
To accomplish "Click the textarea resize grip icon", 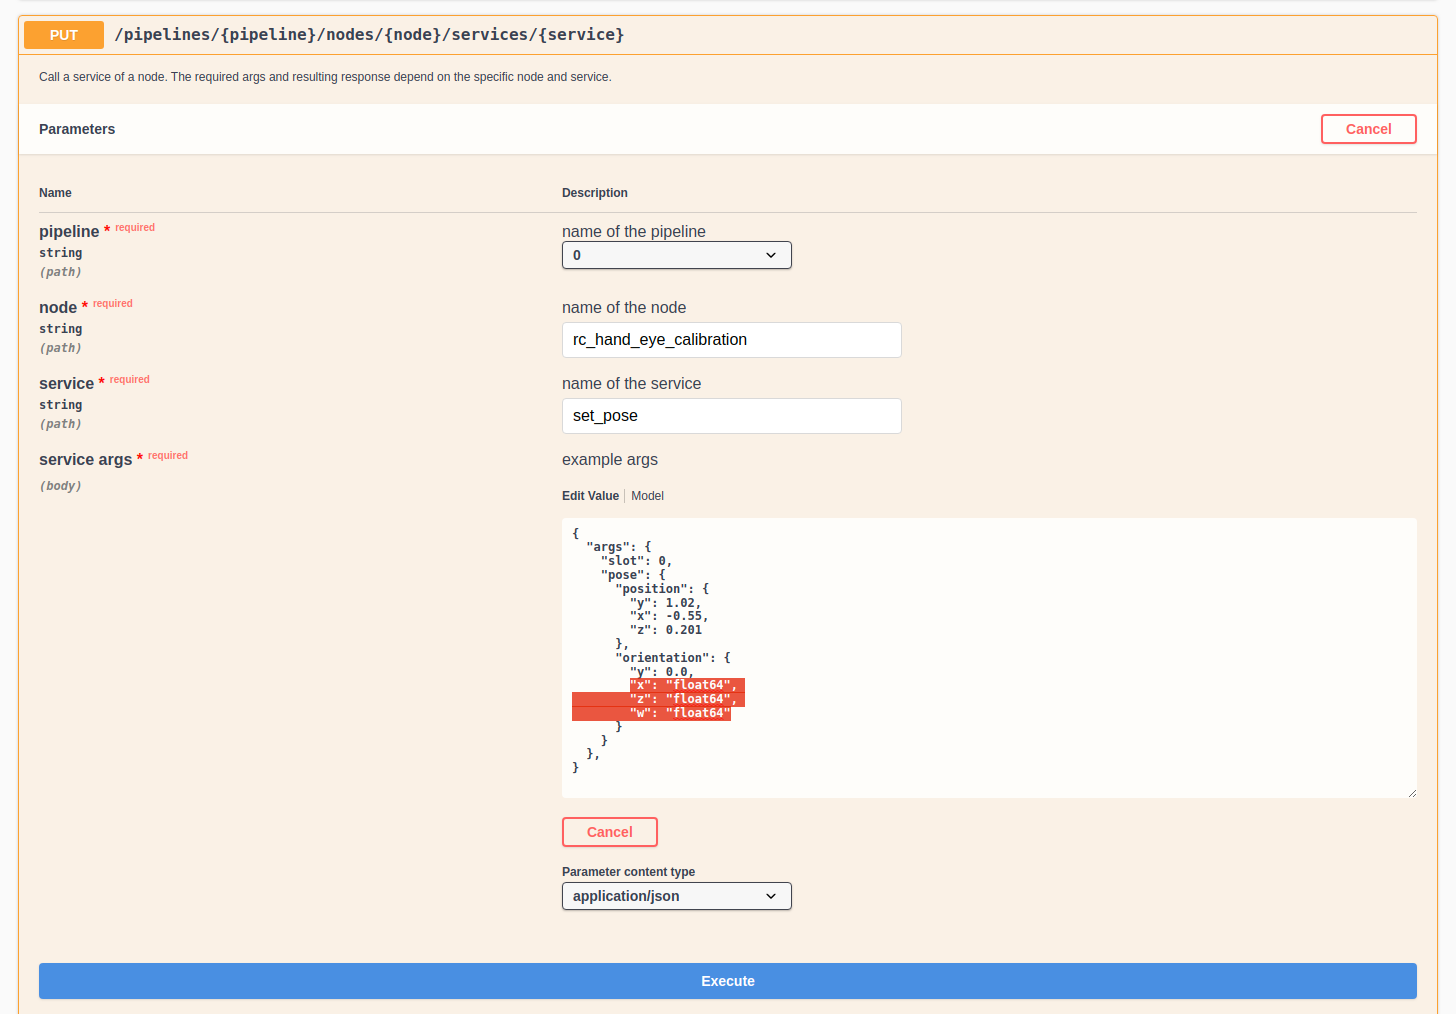I will pyautogui.click(x=1410, y=792).
